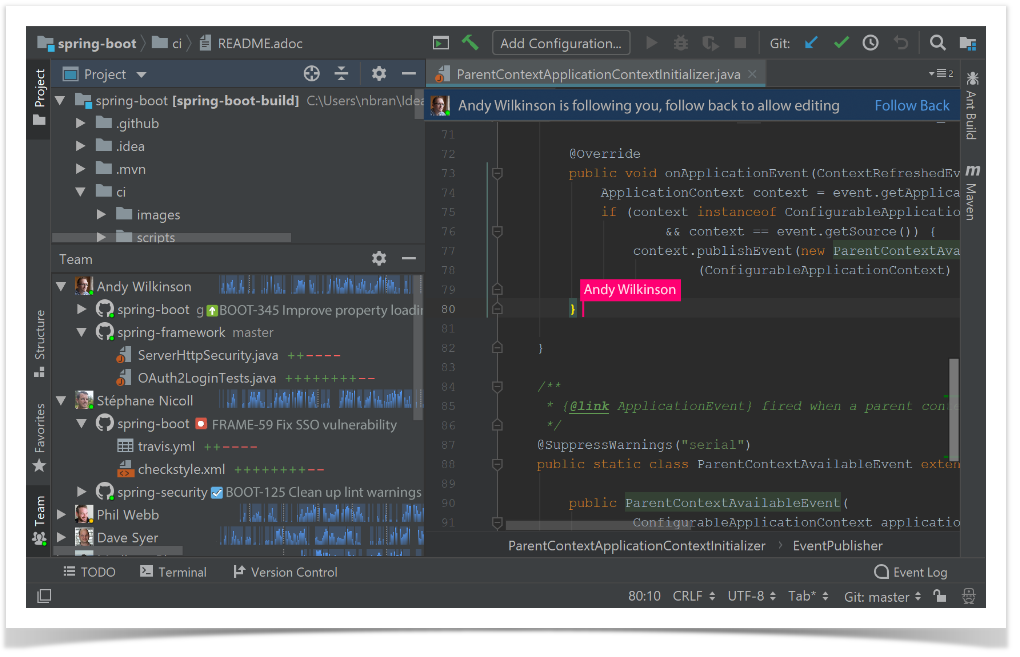
Task: Click the Build project hammer icon
Action: pos(470,43)
